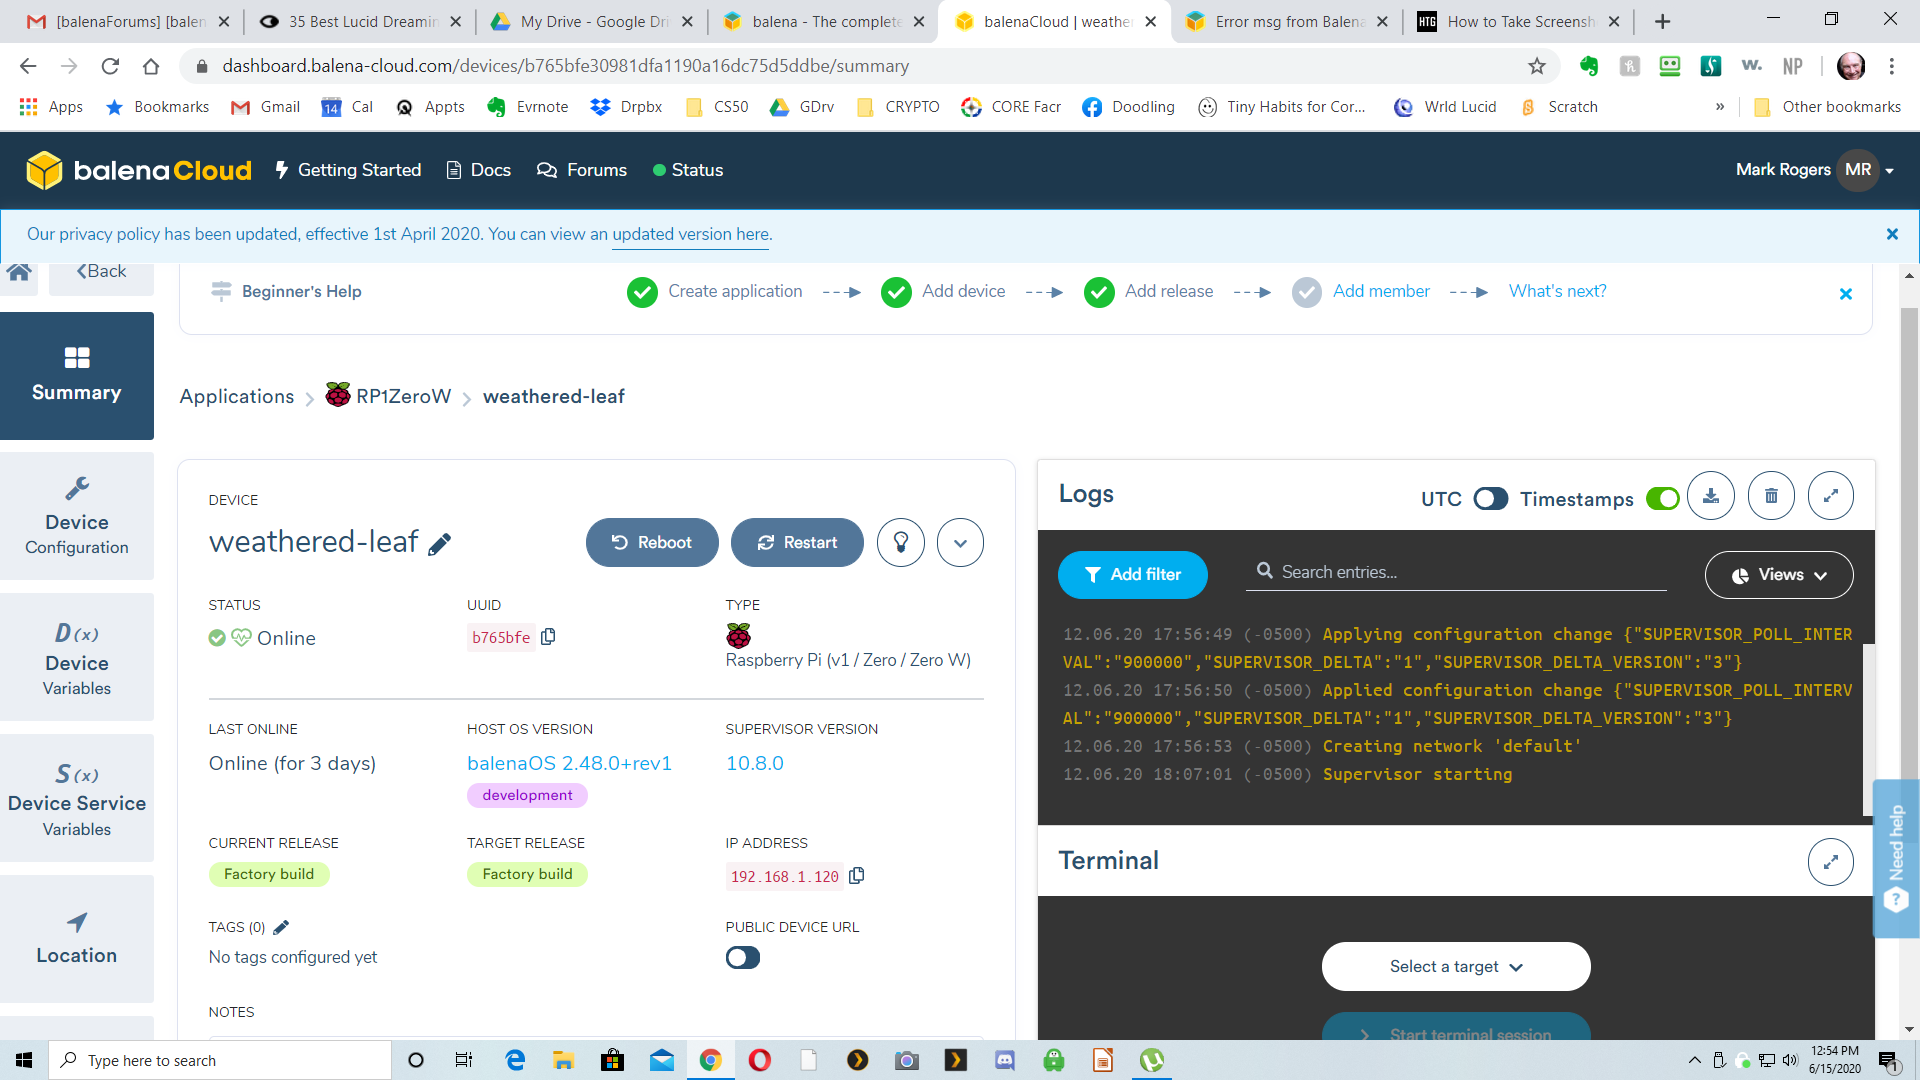Open device actions dropdown chevron
The width and height of the screenshot is (1920, 1080).
960,543
